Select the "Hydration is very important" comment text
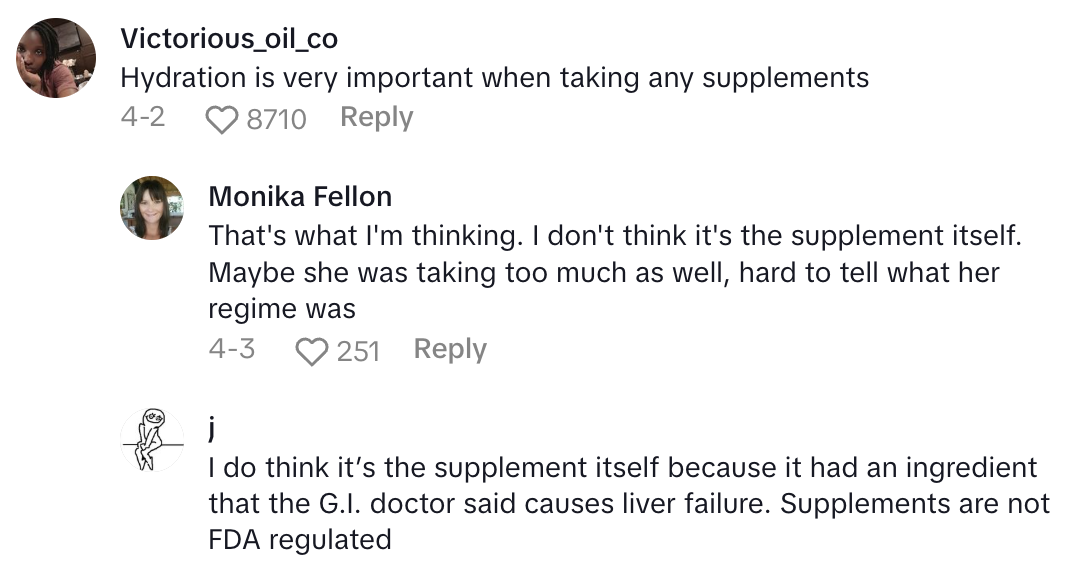1070x564 pixels. (494, 78)
